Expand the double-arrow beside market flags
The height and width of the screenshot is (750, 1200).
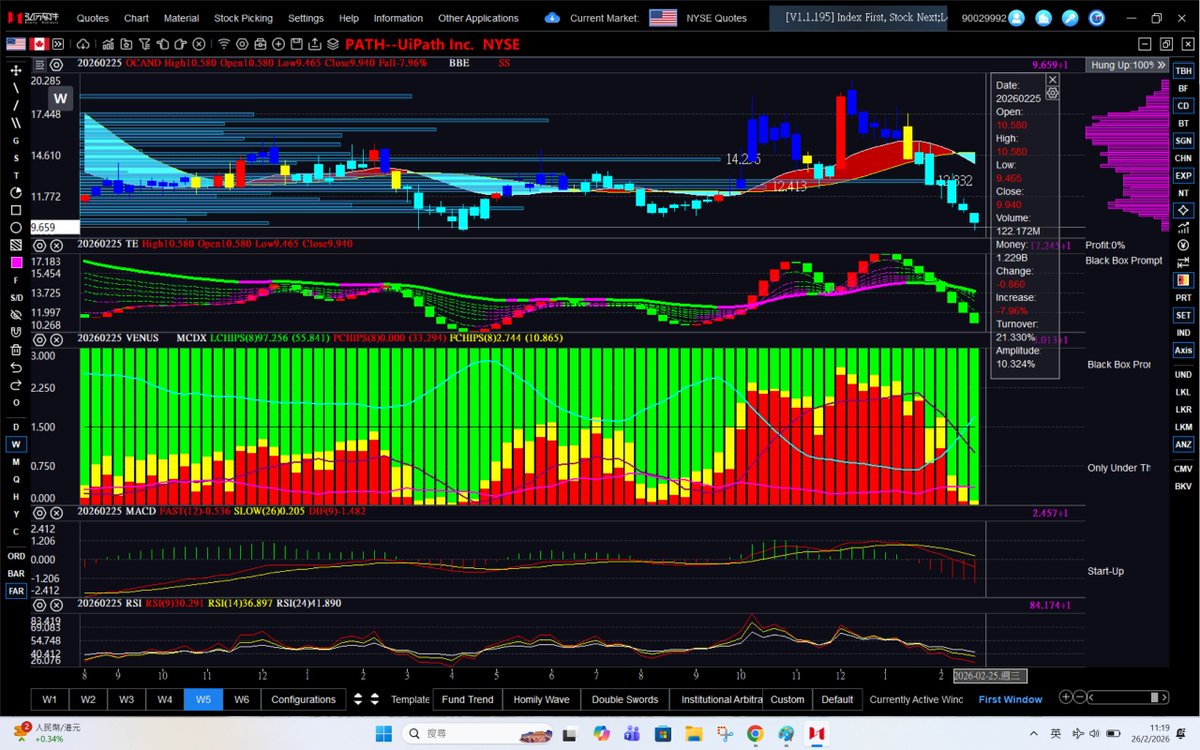tap(58, 44)
